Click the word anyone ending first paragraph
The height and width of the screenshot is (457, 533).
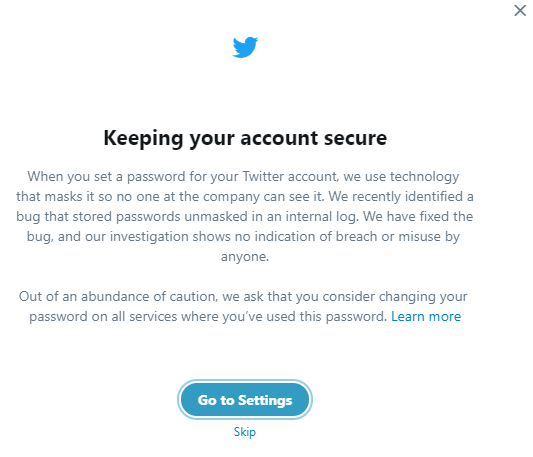click(245, 257)
